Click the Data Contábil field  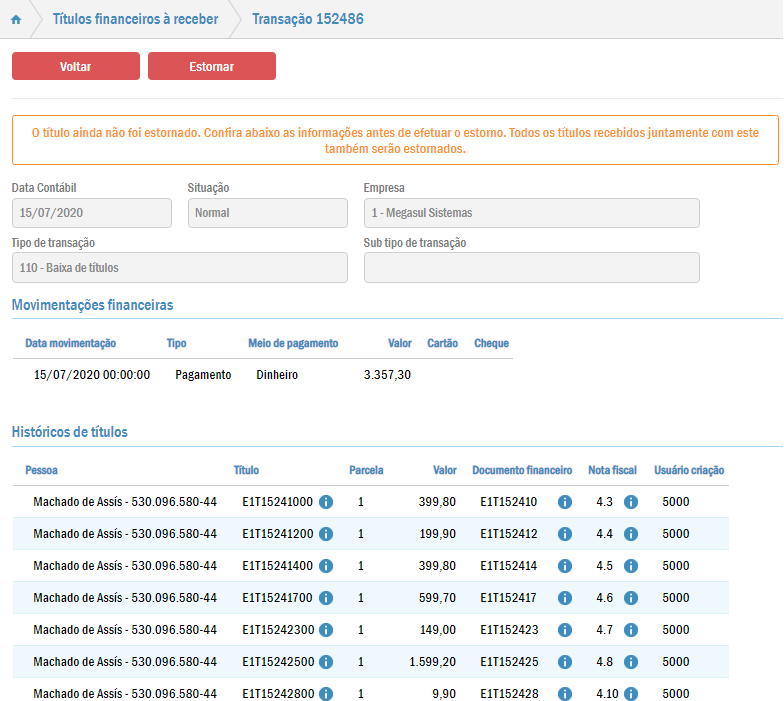pyautogui.click(x=92, y=213)
